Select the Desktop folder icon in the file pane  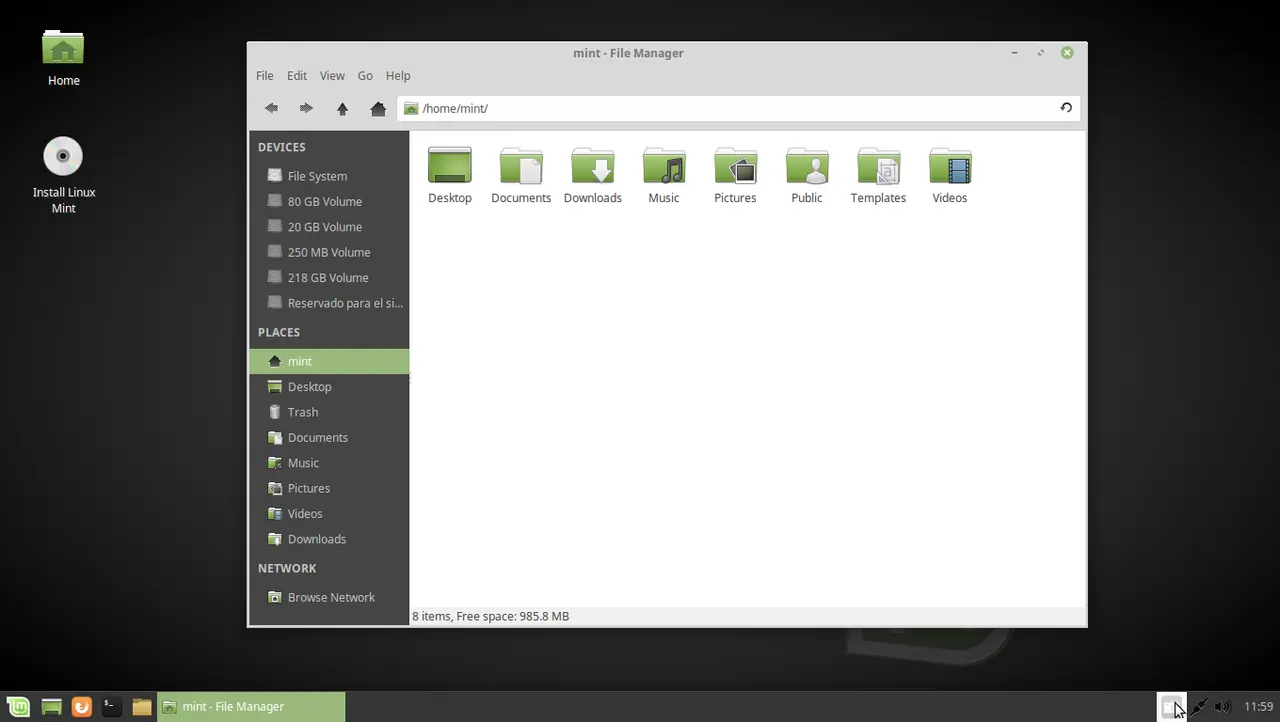[450, 166]
